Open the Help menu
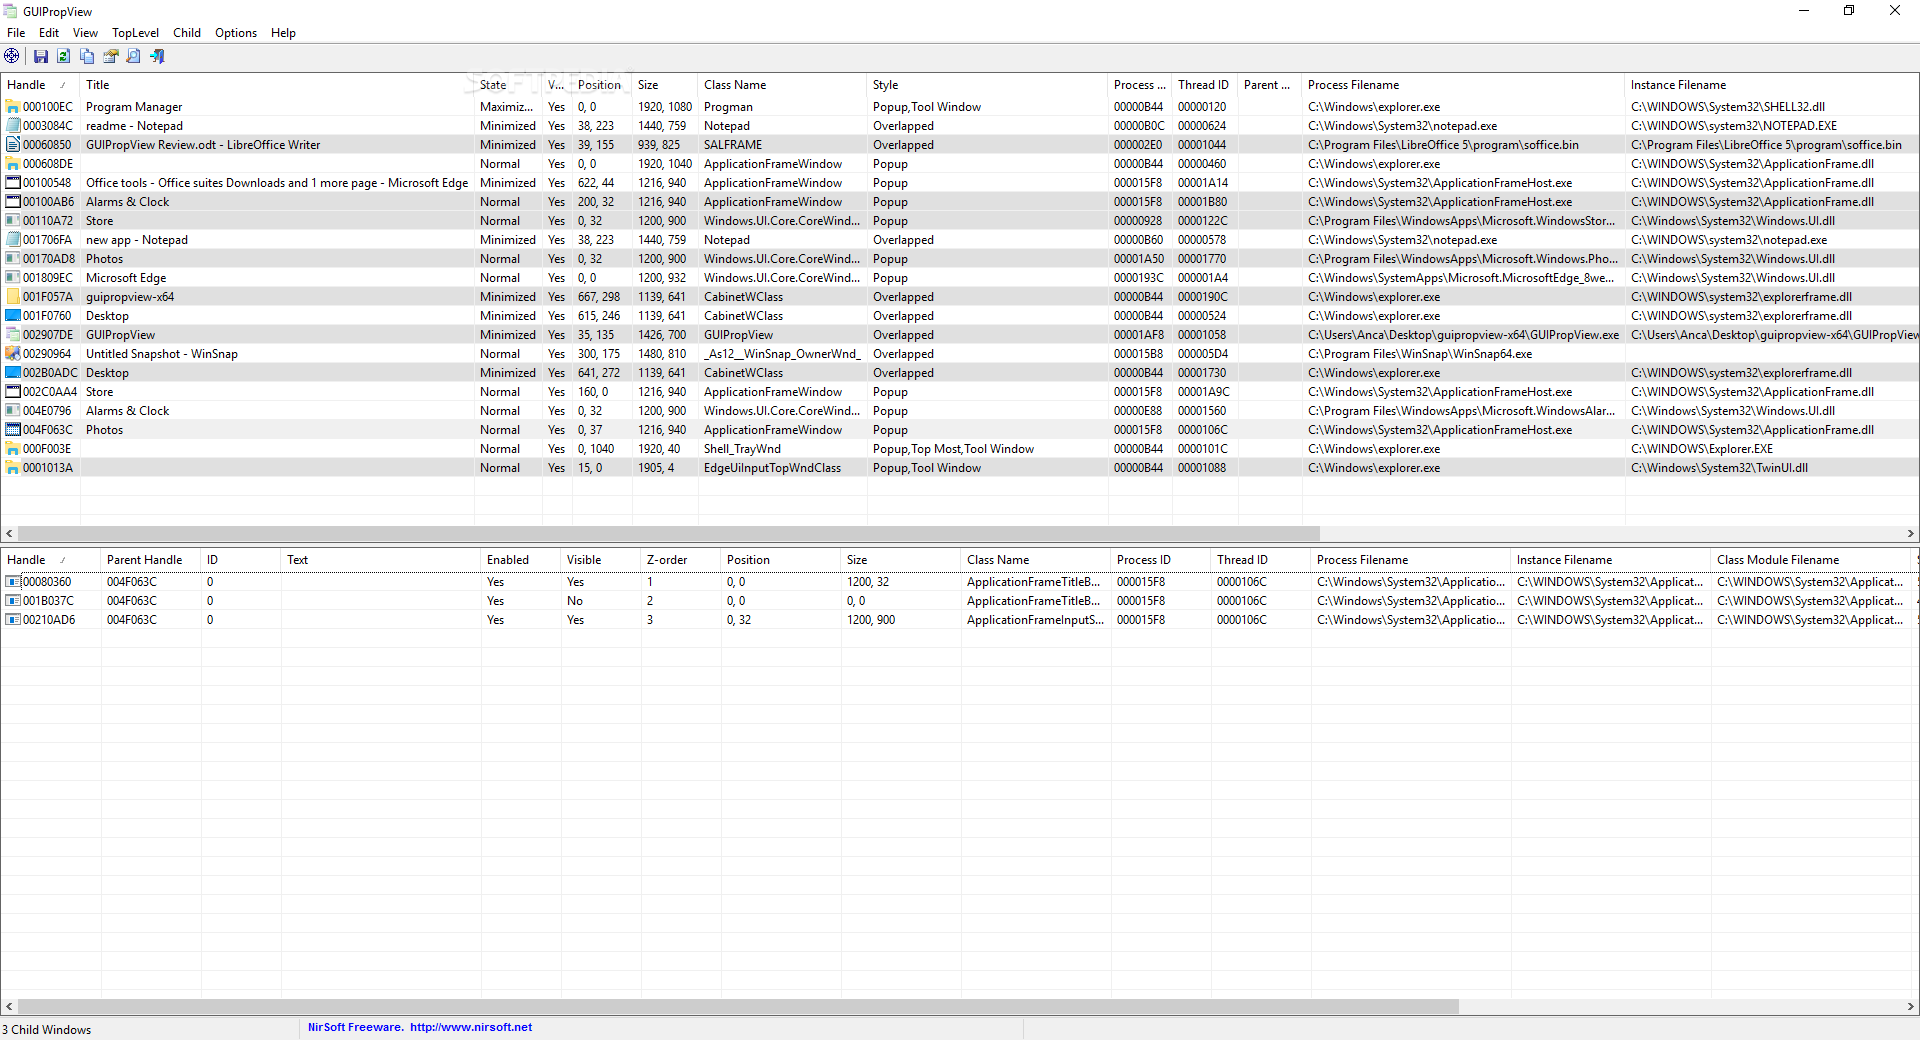Viewport: 1920px width, 1040px height. [x=283, y=33]
